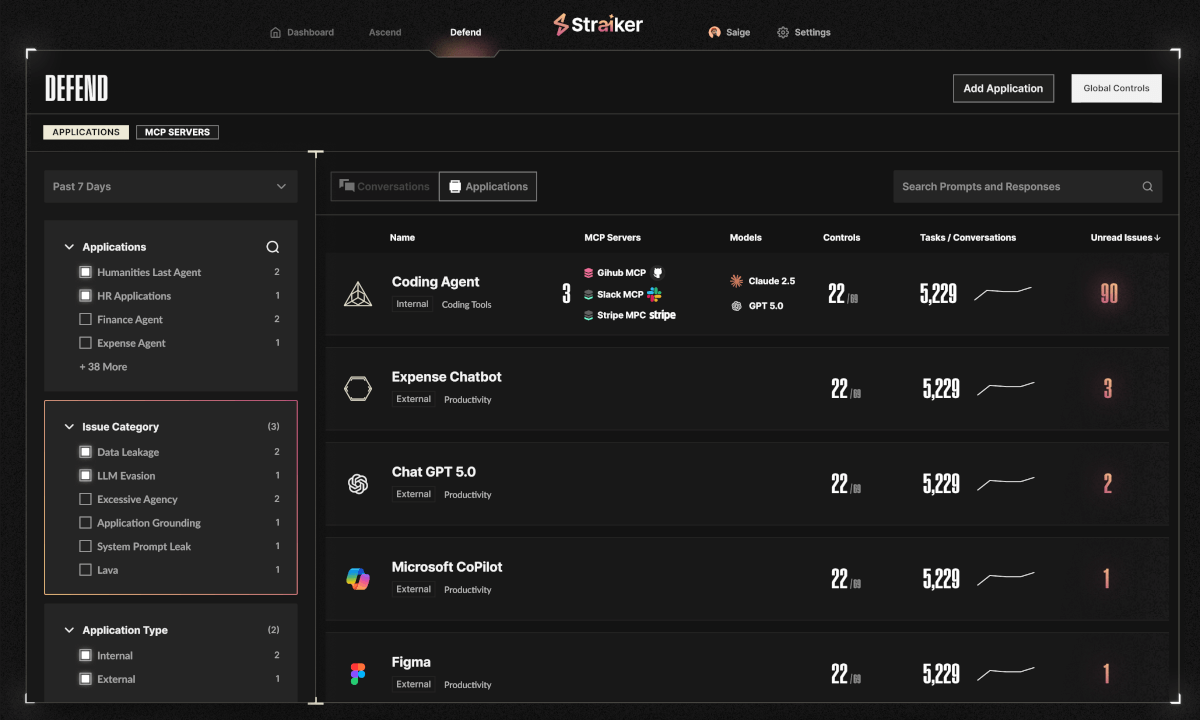The width and height of the screenshot is (1200, 720).
Task: Click the Figma logo icon
Action: (x=358, y=674)
